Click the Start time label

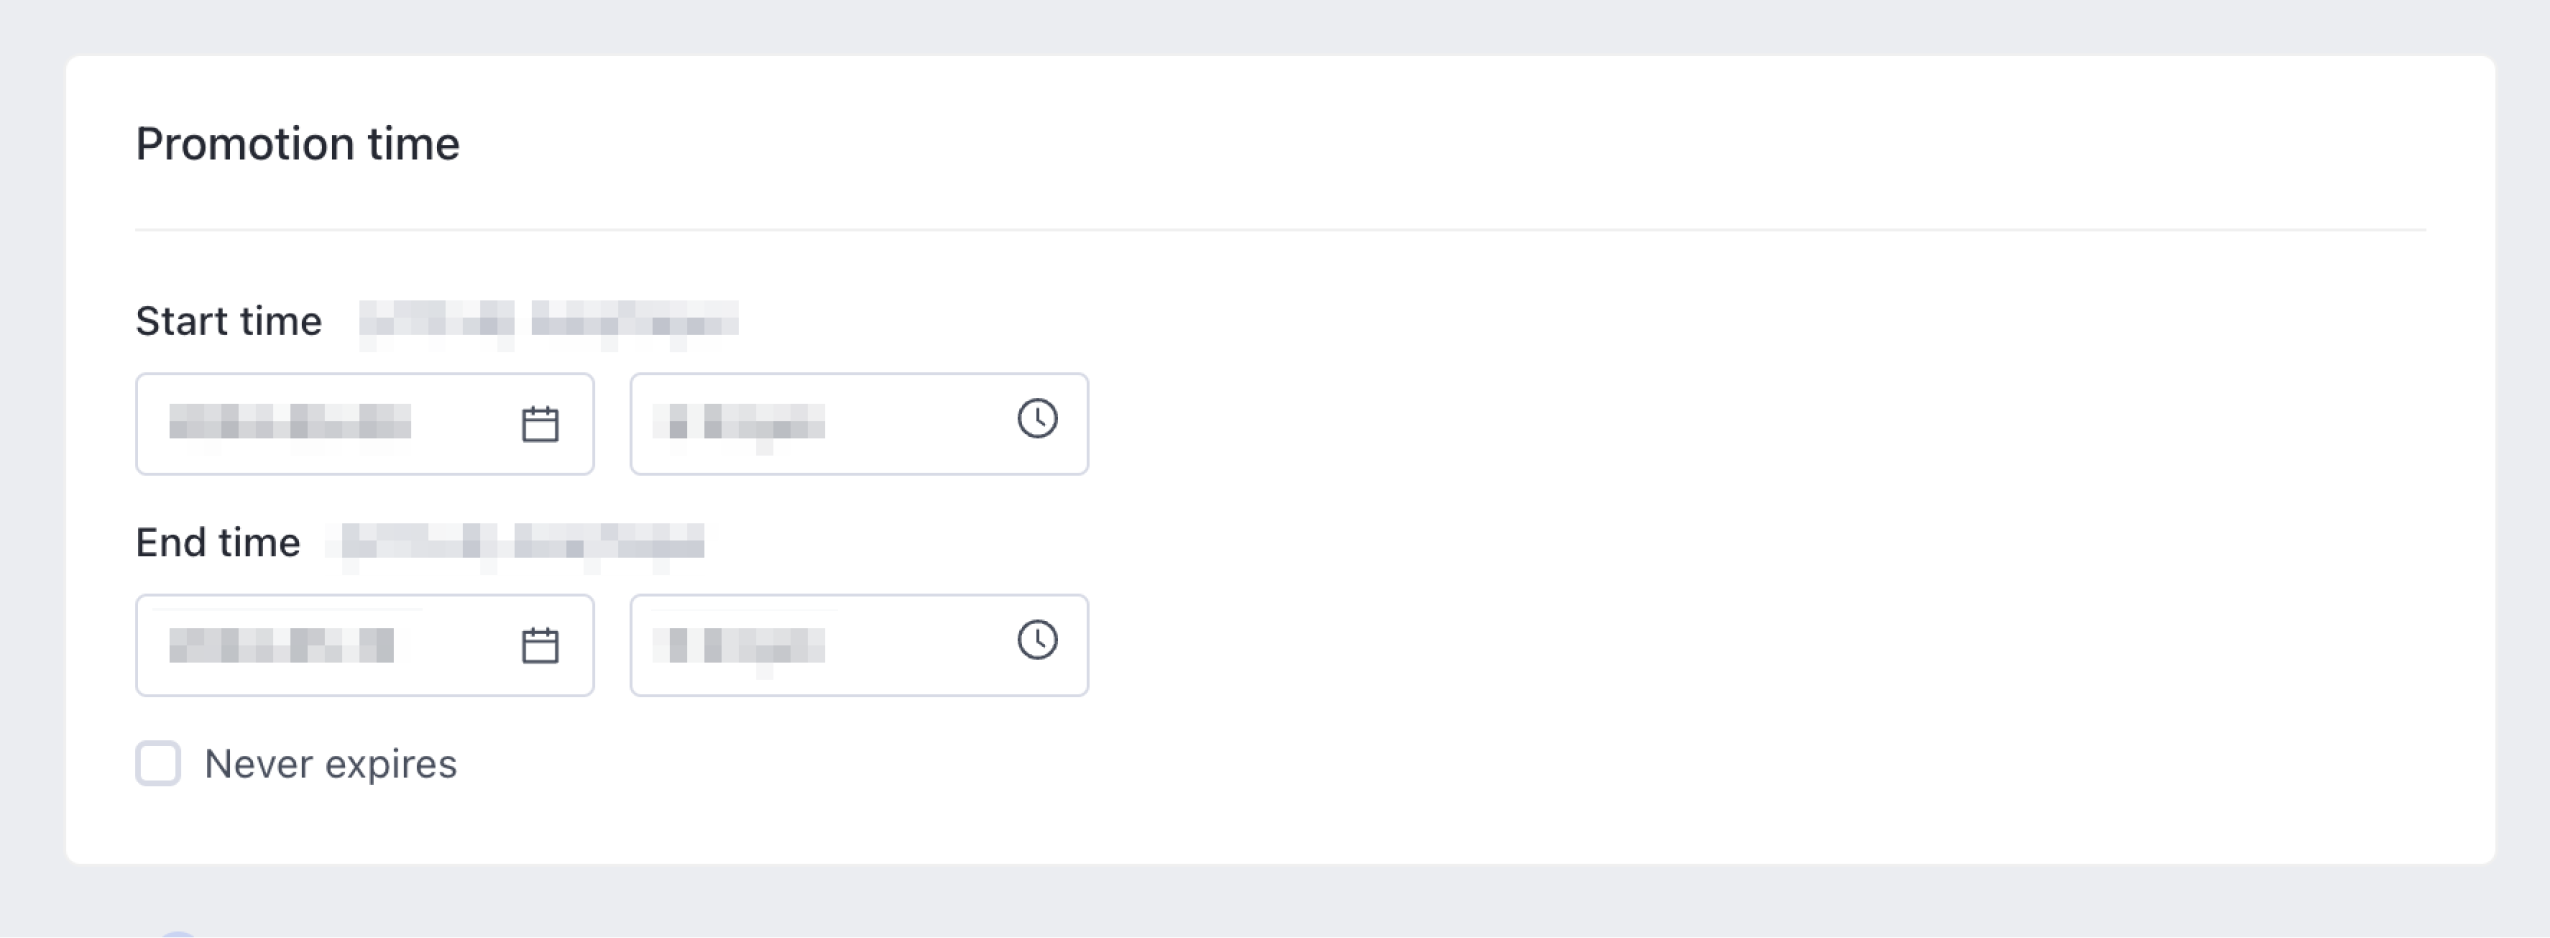pos(229,321)
